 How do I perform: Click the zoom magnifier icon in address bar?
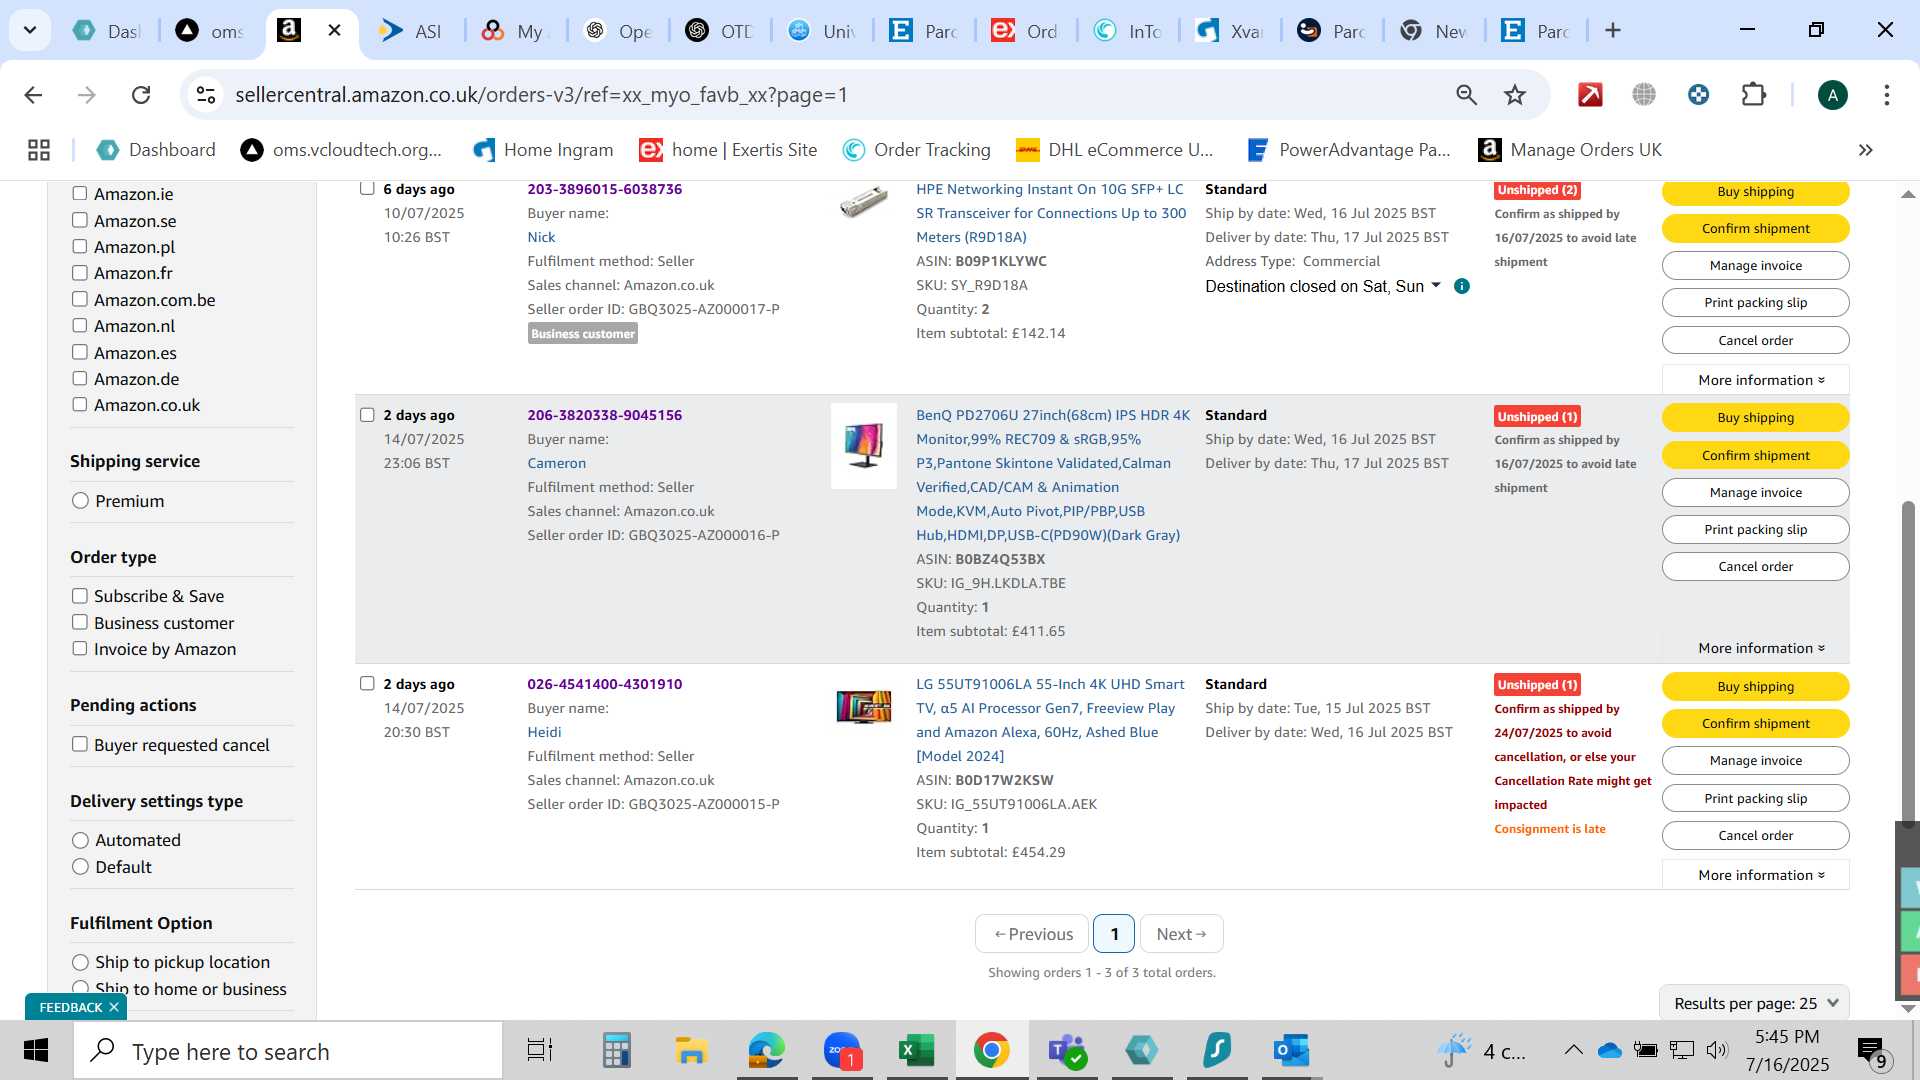1466,95
